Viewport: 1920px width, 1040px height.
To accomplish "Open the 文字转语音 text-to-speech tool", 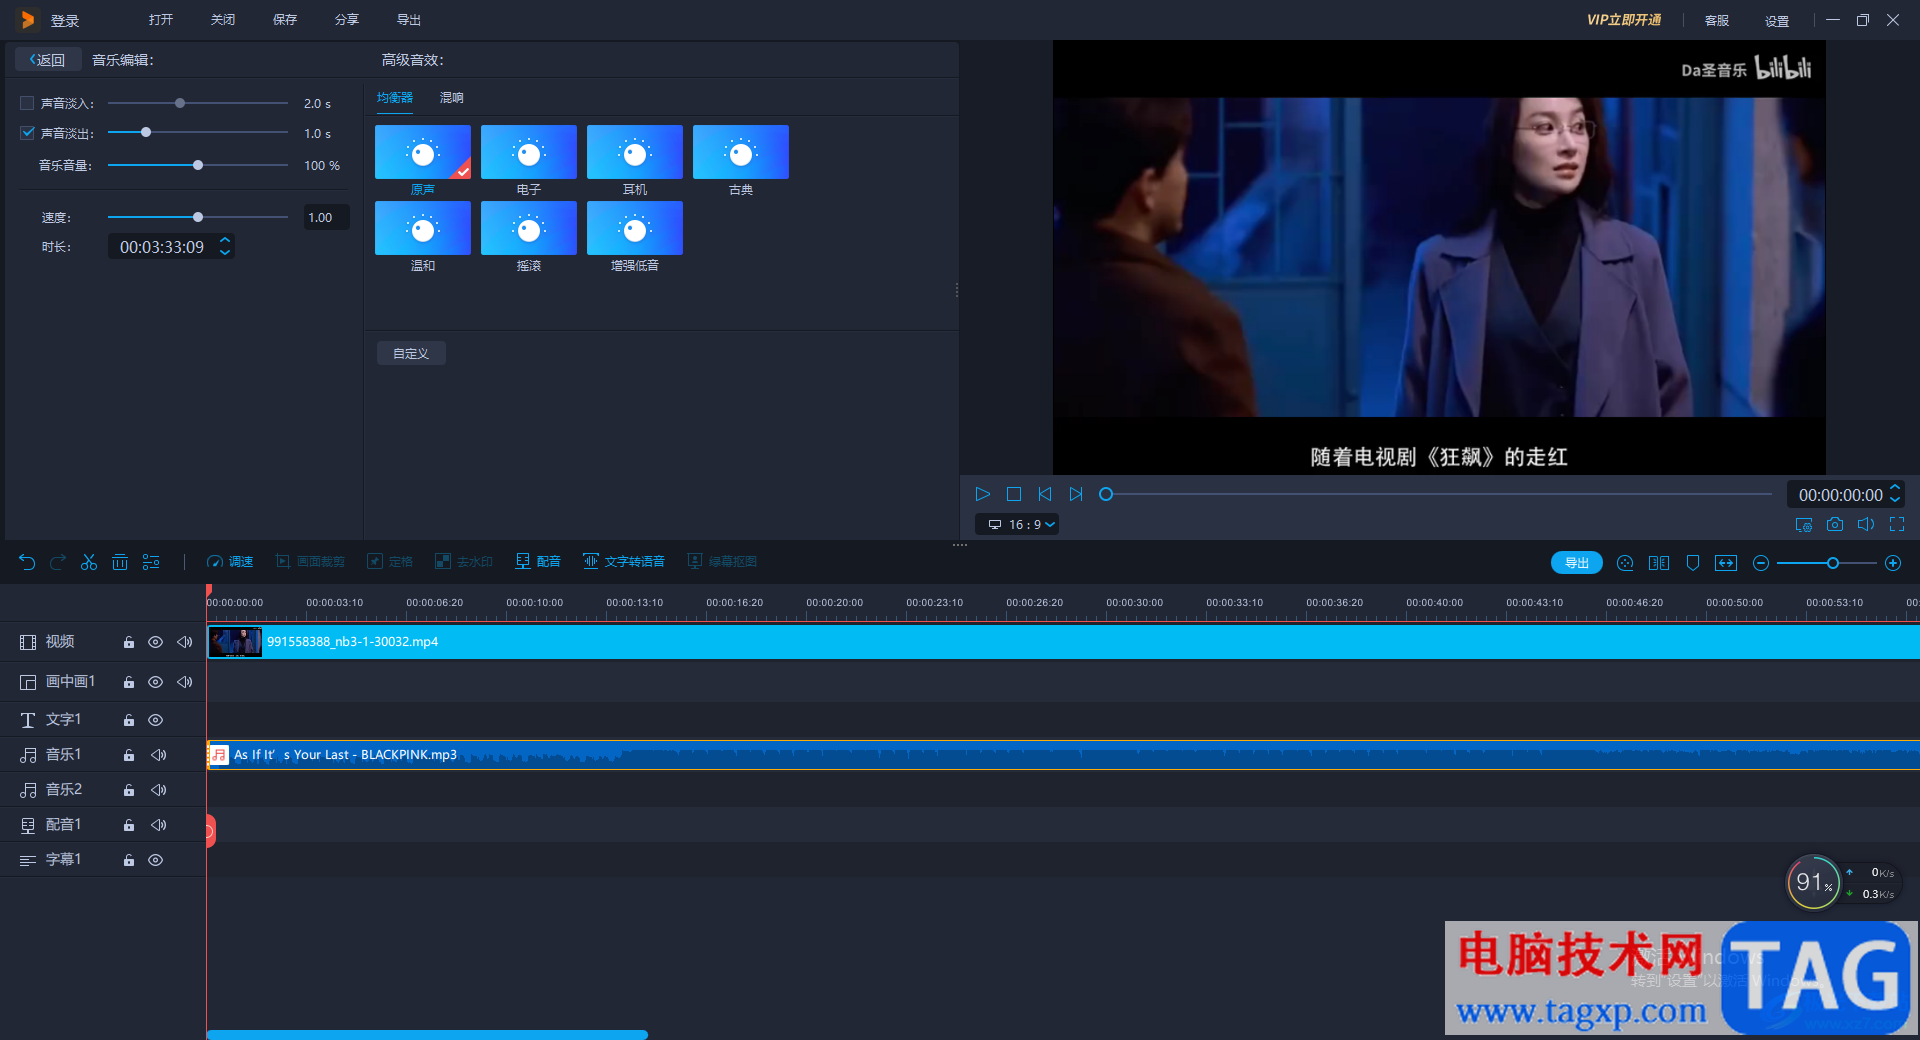I will point(624,562).
